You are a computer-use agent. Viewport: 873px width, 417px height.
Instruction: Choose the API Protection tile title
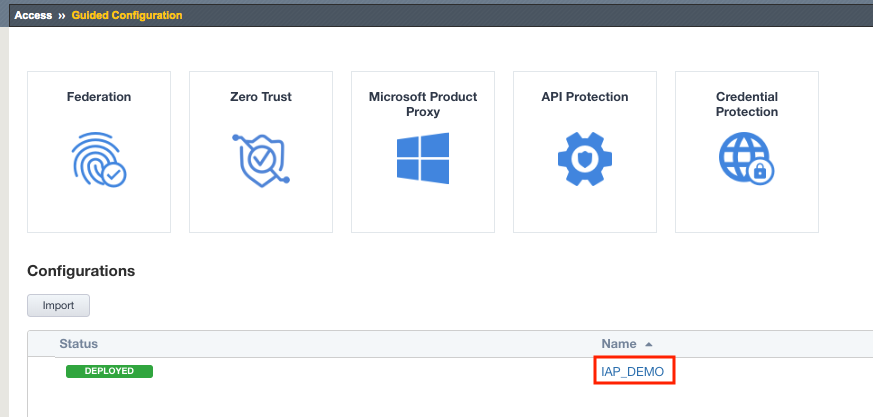(585, 97)
